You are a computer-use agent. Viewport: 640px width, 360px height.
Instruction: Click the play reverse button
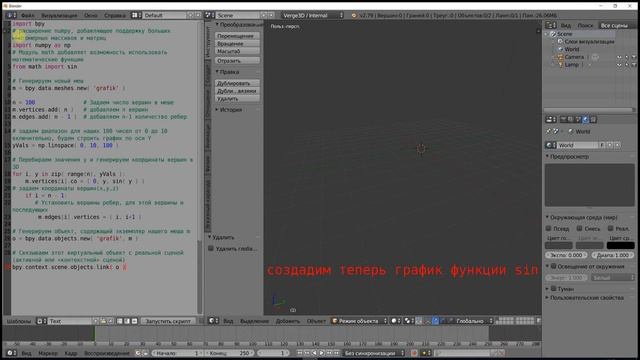point(314,353)
